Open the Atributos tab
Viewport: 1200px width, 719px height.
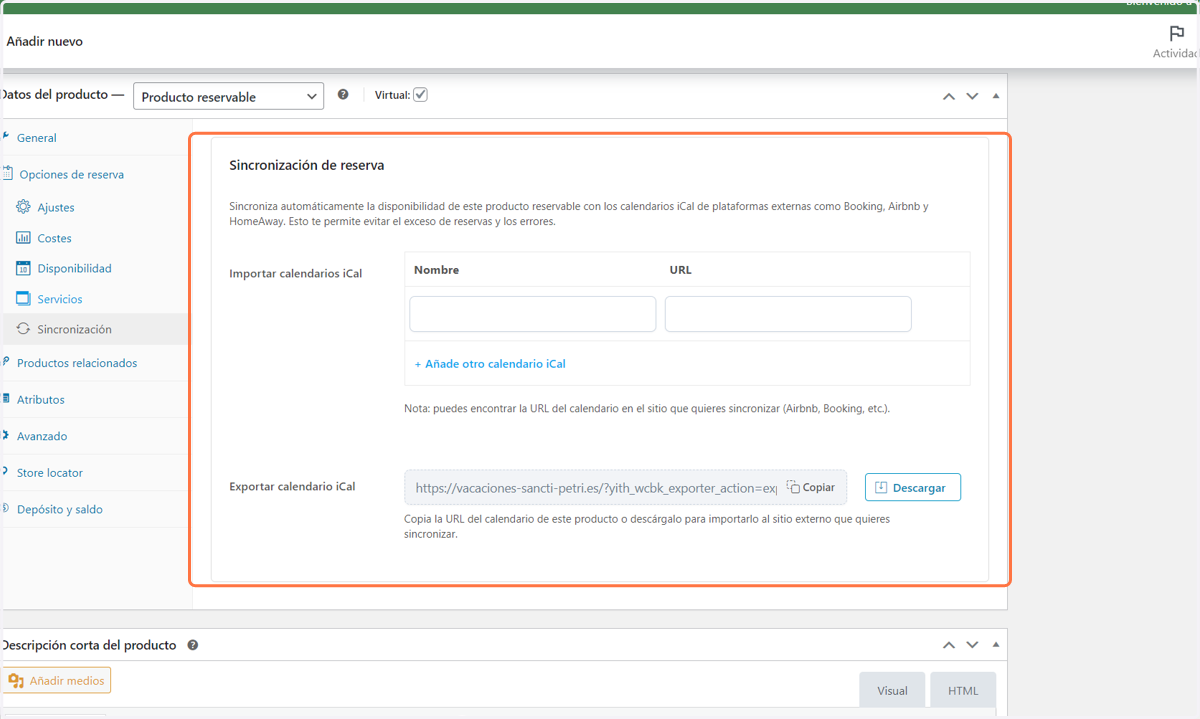(x=41, y=399)
